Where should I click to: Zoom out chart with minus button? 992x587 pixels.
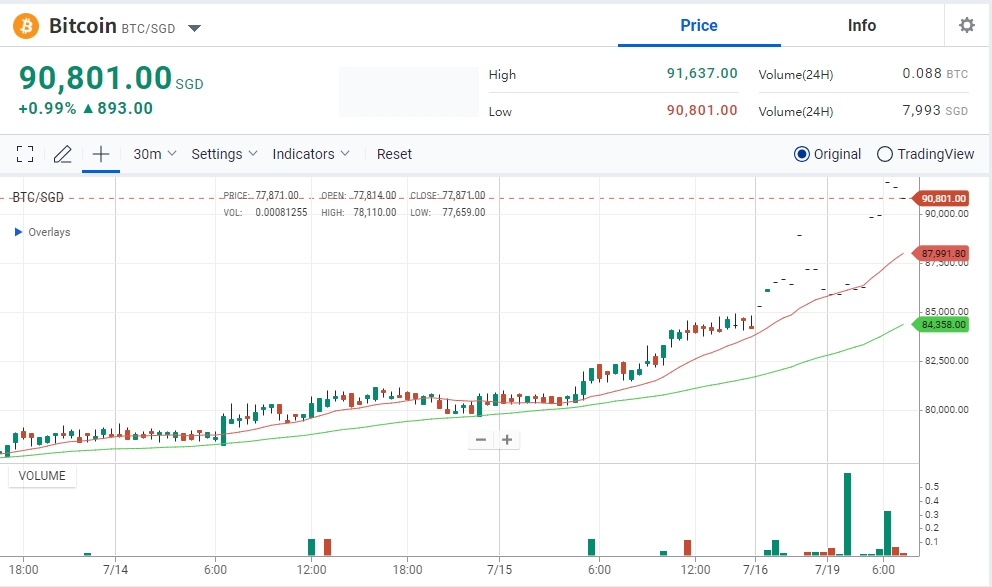click(481, 440)
